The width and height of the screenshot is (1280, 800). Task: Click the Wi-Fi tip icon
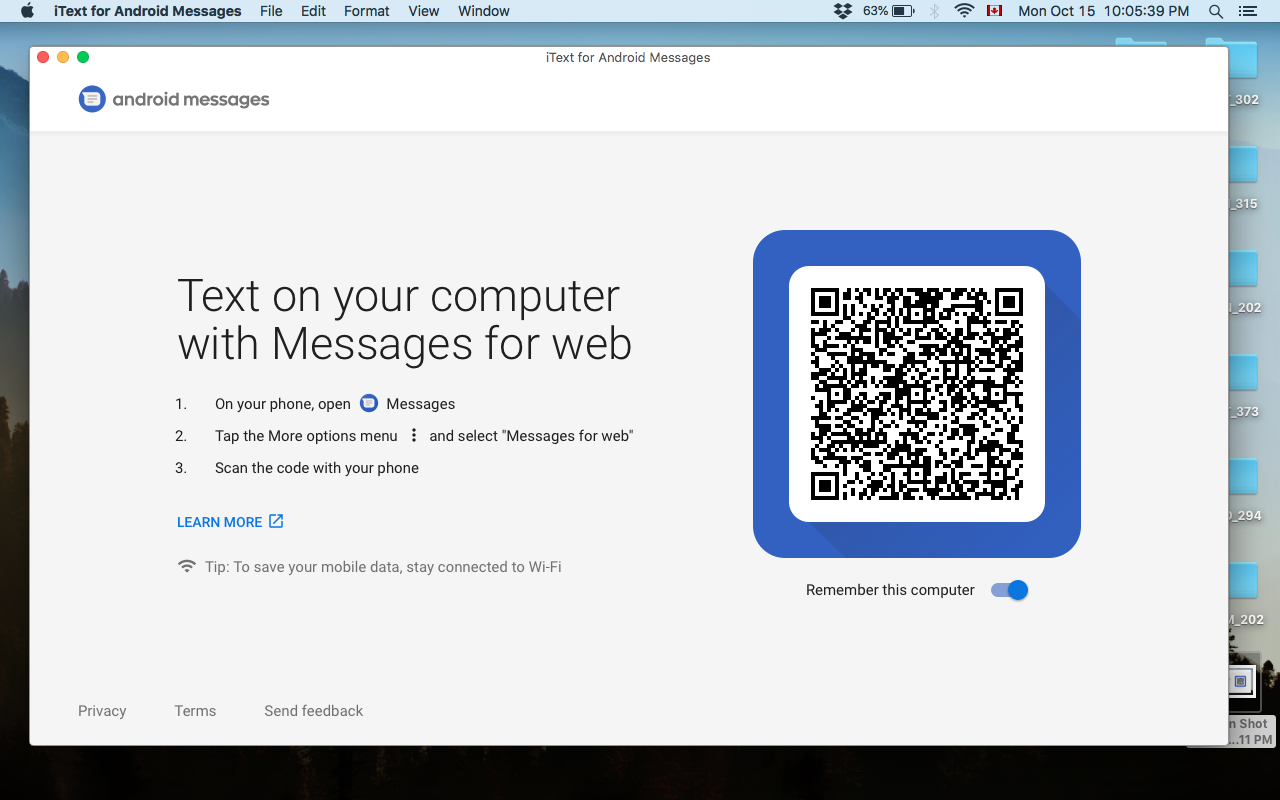point(187,566)
